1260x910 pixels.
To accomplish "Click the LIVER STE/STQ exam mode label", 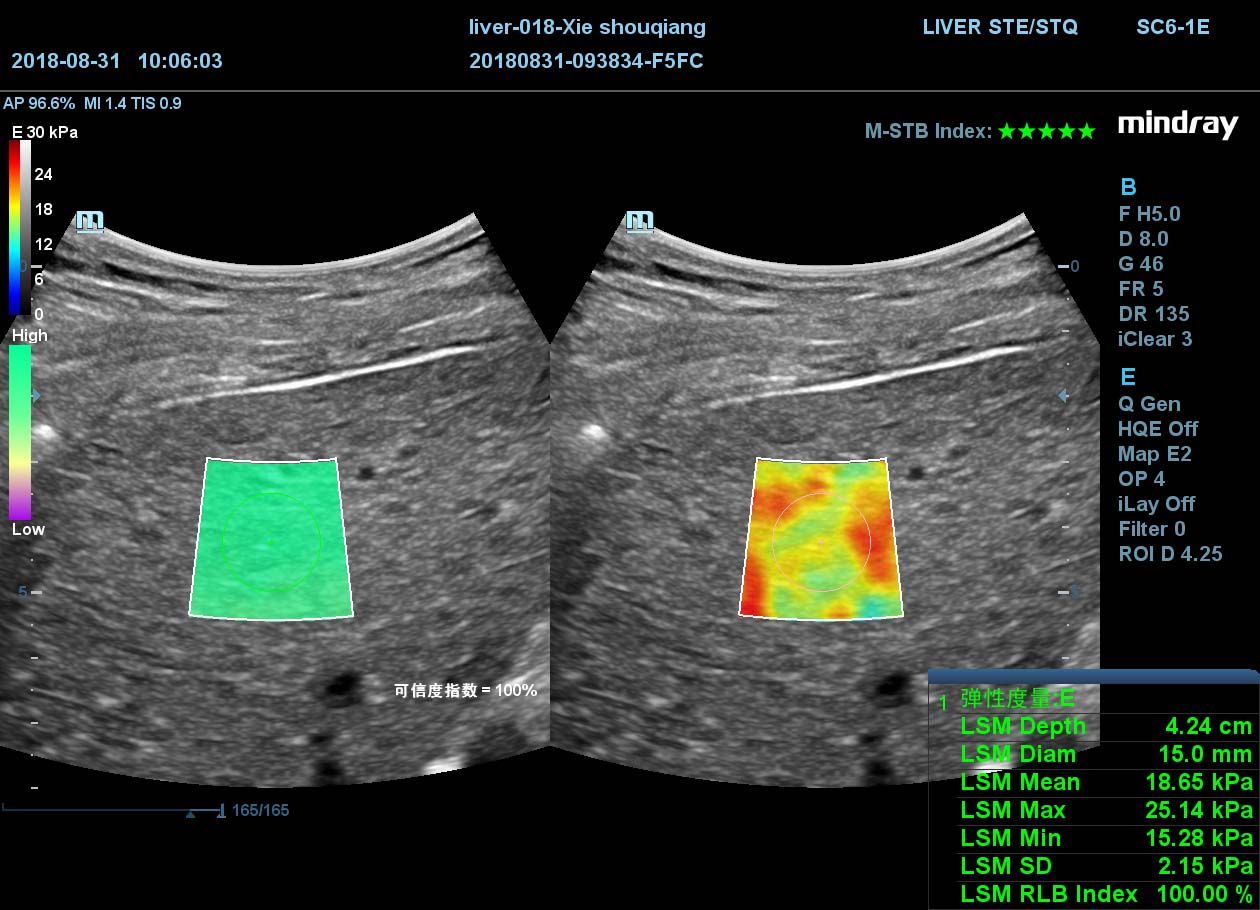I will coord(1000,27).
